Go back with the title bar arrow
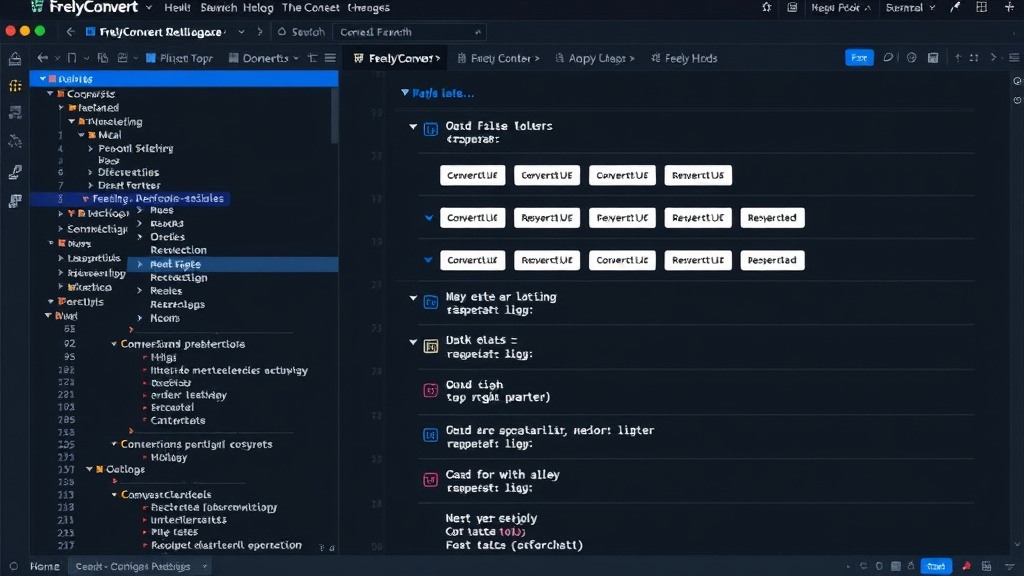Image resolution: width=1024 pixels, height=576 pixels. point(70,31)
